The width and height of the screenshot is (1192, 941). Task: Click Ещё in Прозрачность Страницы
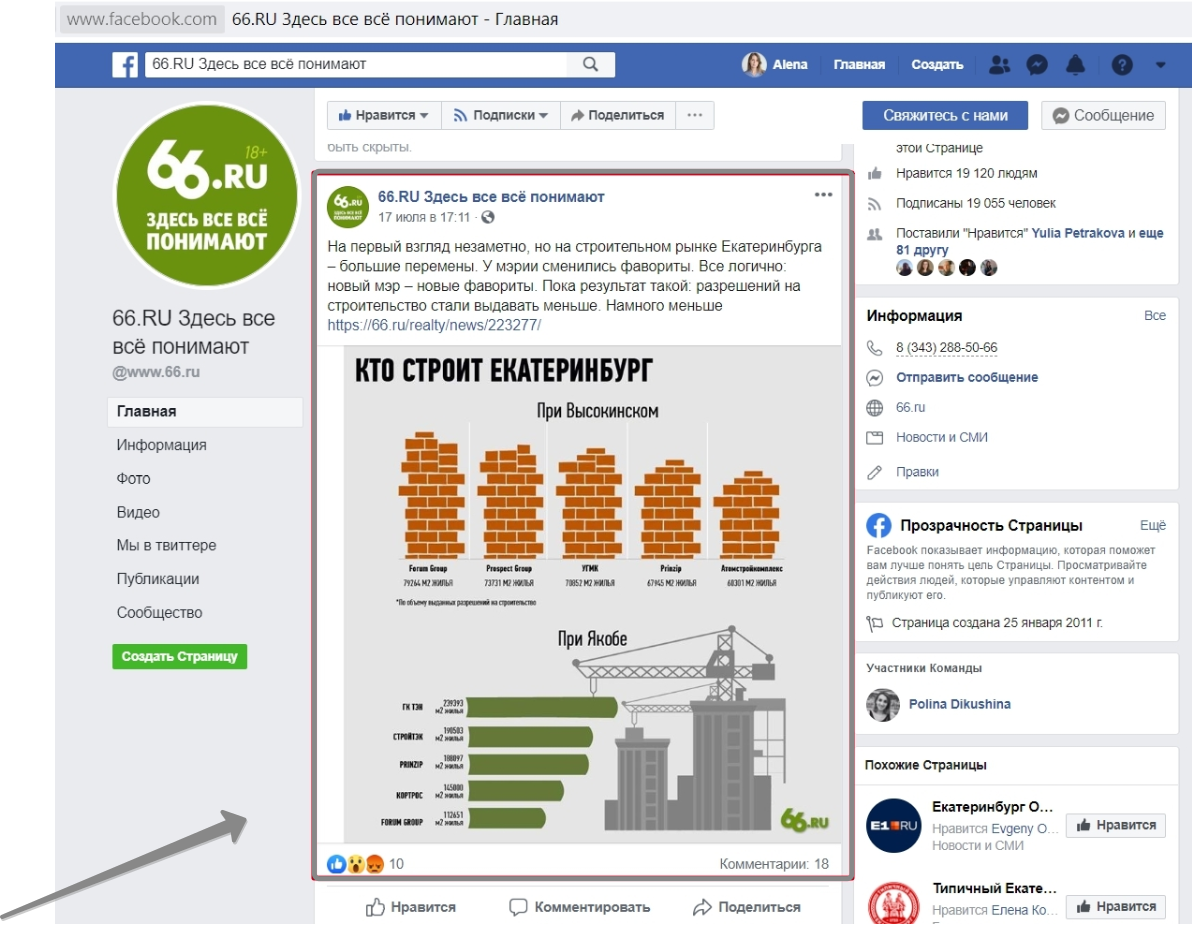1152,526
